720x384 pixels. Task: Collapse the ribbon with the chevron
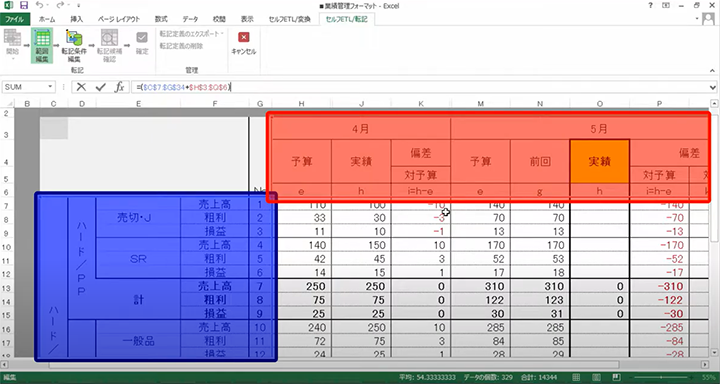712,71
